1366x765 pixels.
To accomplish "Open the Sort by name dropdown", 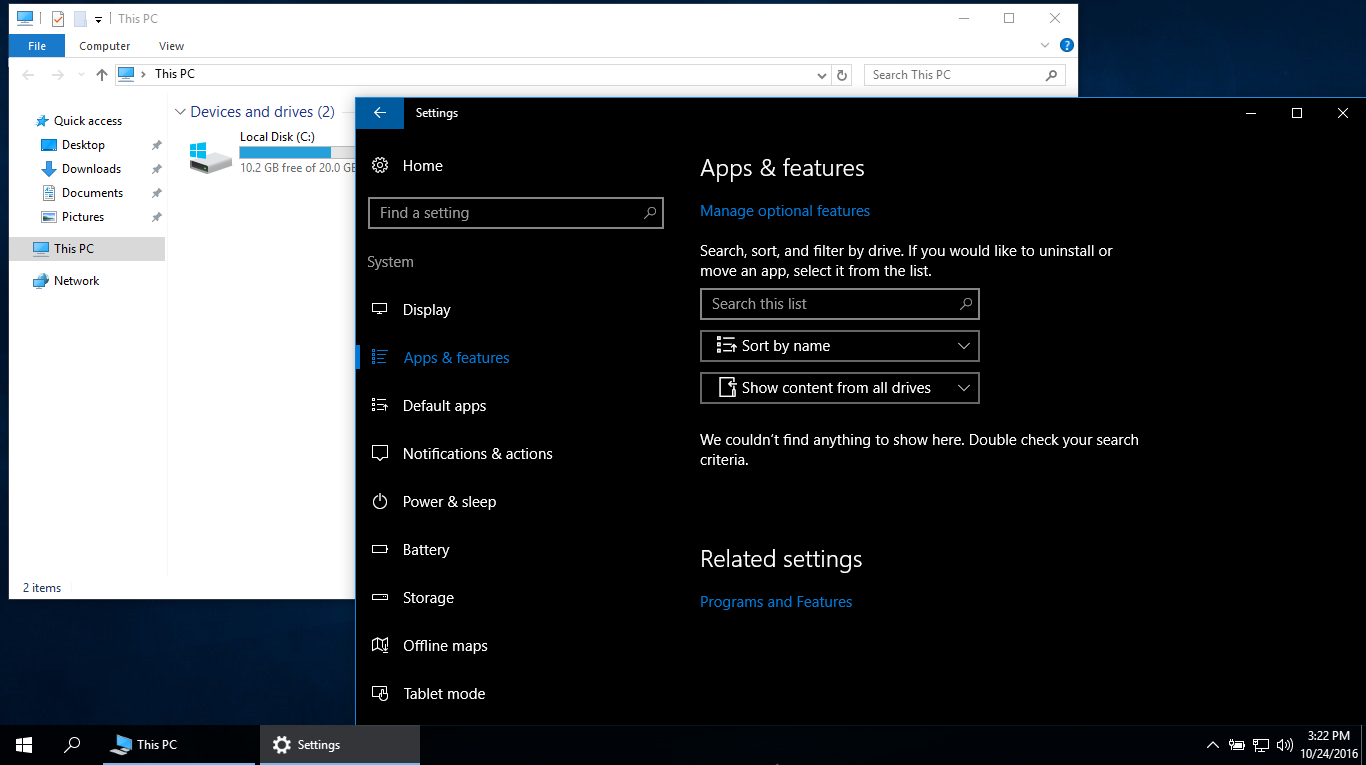I will coord(839,345).
